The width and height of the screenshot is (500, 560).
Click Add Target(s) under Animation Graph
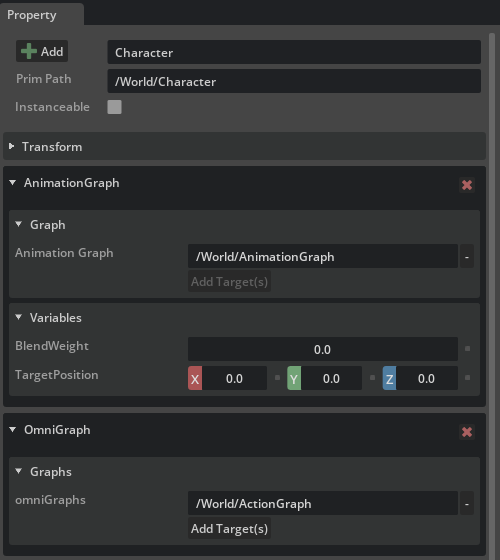pyautogui.click(x=229, y=281)
